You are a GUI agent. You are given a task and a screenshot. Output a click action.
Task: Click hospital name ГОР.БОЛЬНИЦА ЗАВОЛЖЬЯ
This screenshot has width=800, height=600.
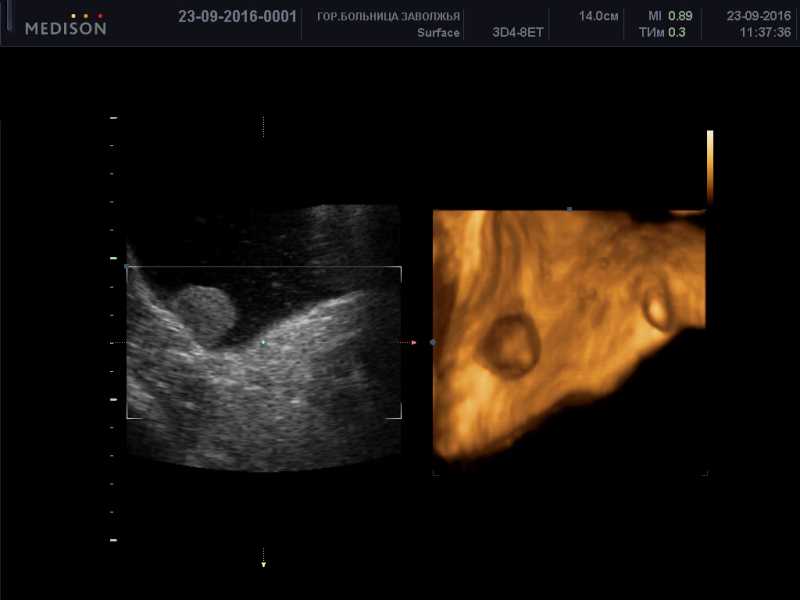388,16
